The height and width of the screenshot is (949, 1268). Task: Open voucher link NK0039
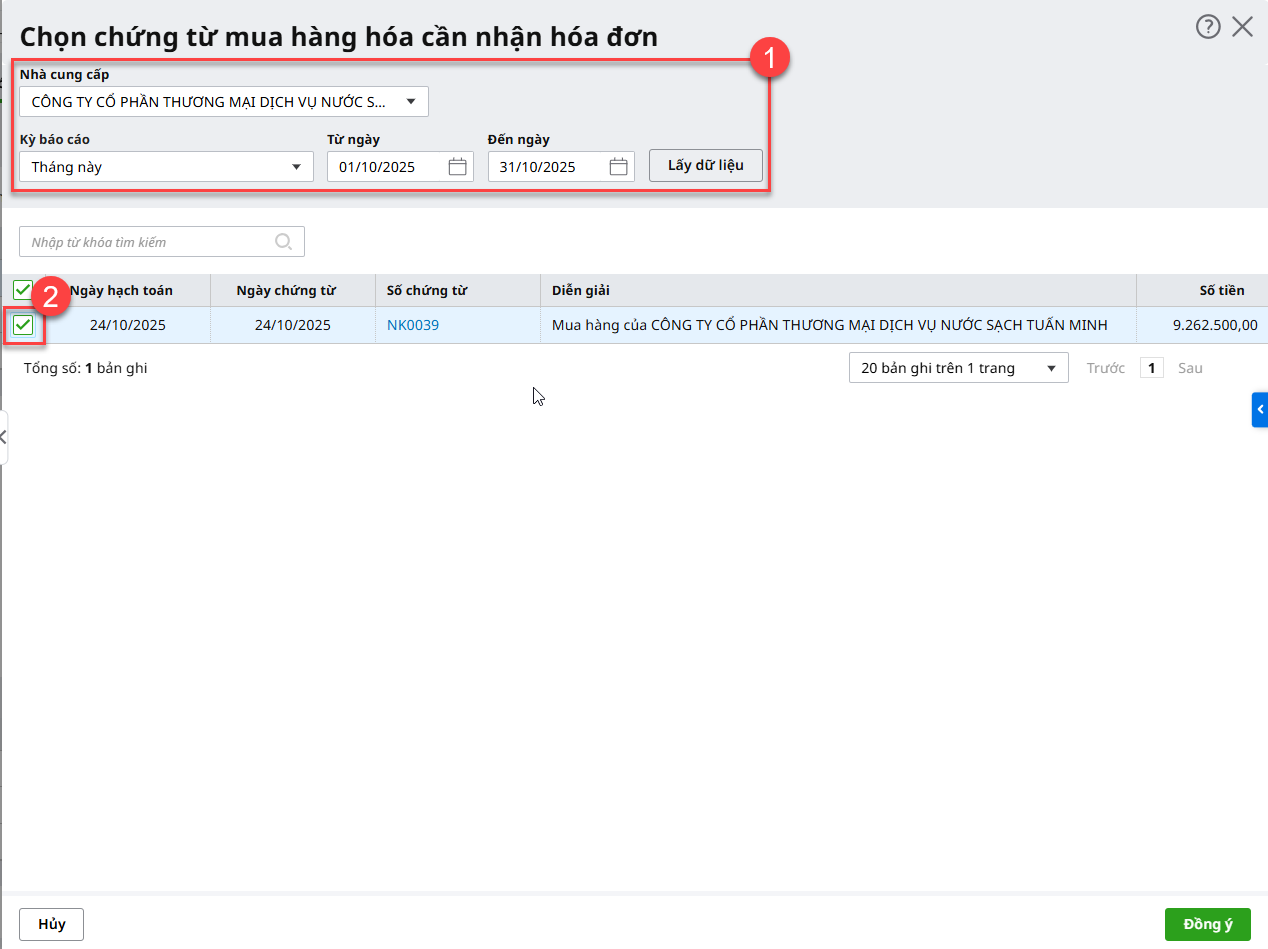413,325
